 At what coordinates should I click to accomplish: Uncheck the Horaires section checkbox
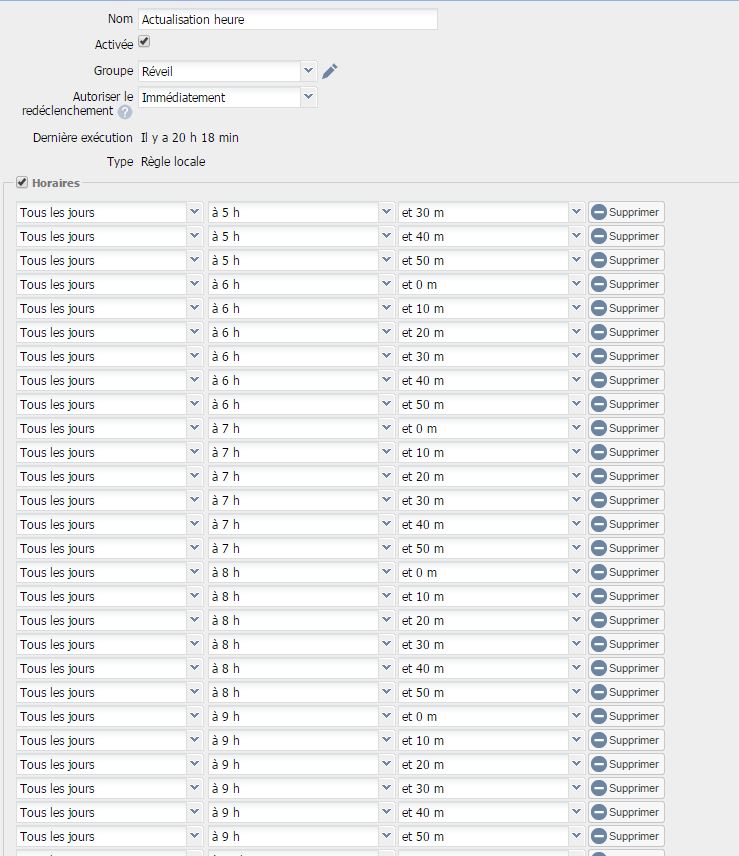tap(22, 183)
